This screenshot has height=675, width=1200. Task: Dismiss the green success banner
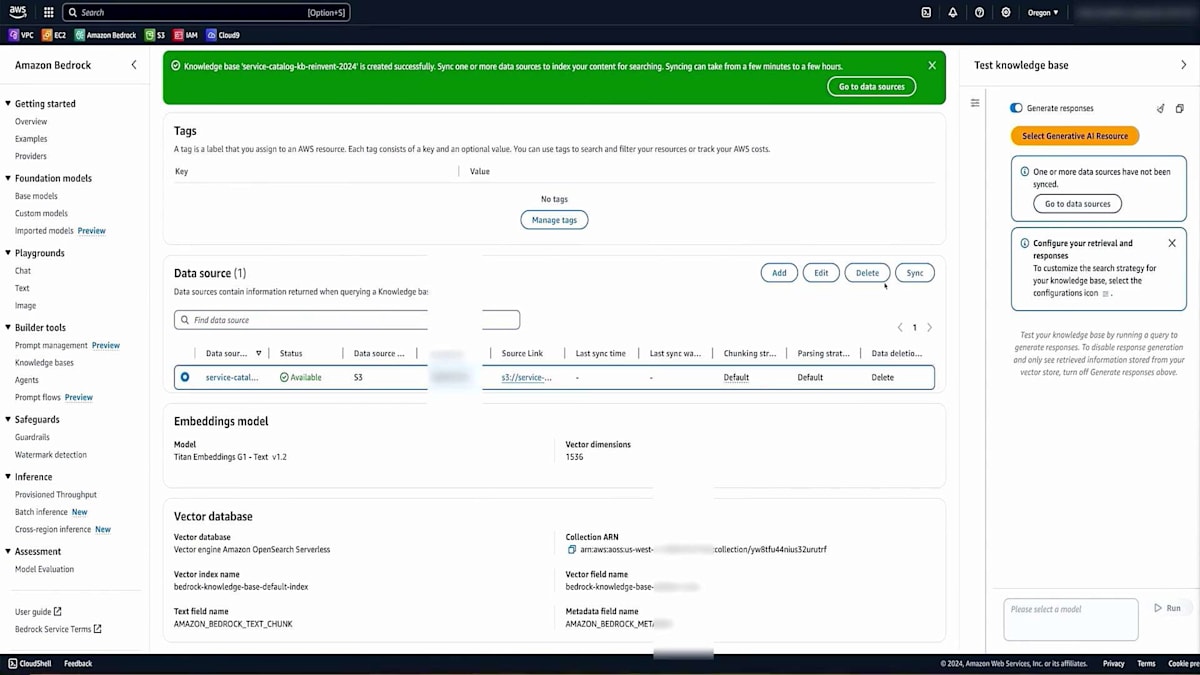[932, 65]
